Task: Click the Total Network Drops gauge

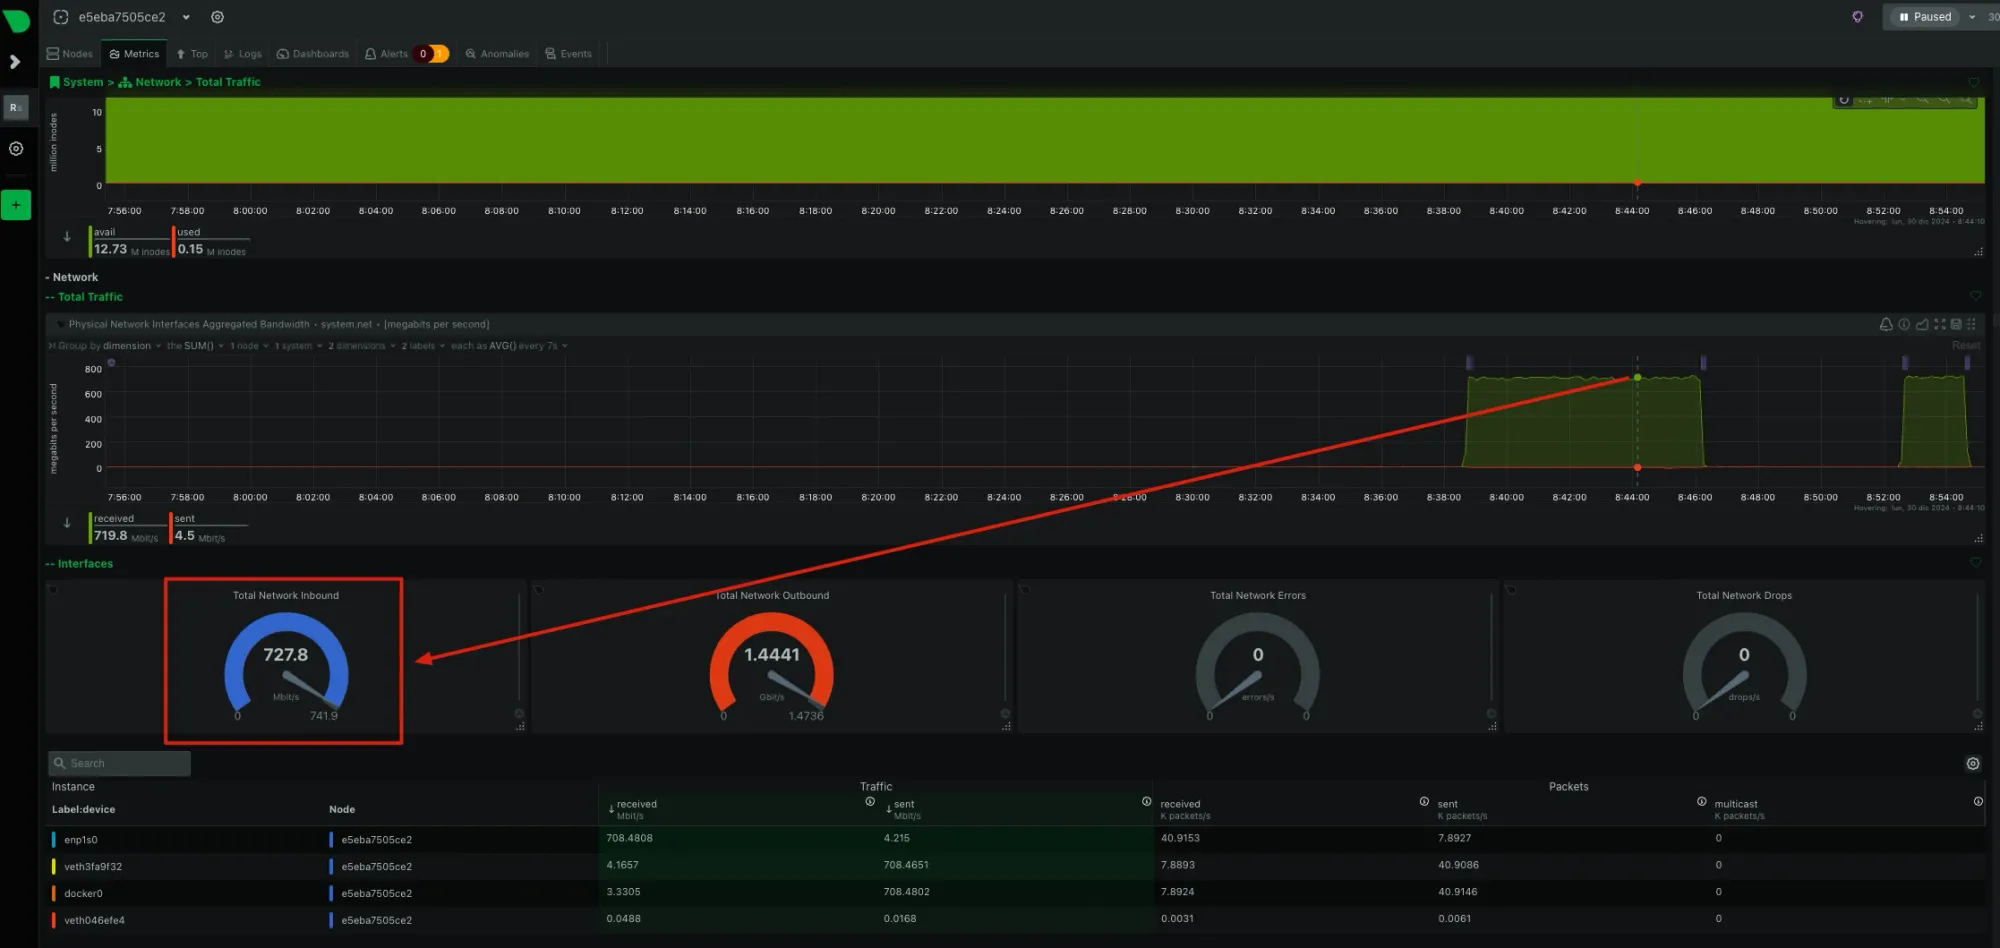Action: 1744,662
